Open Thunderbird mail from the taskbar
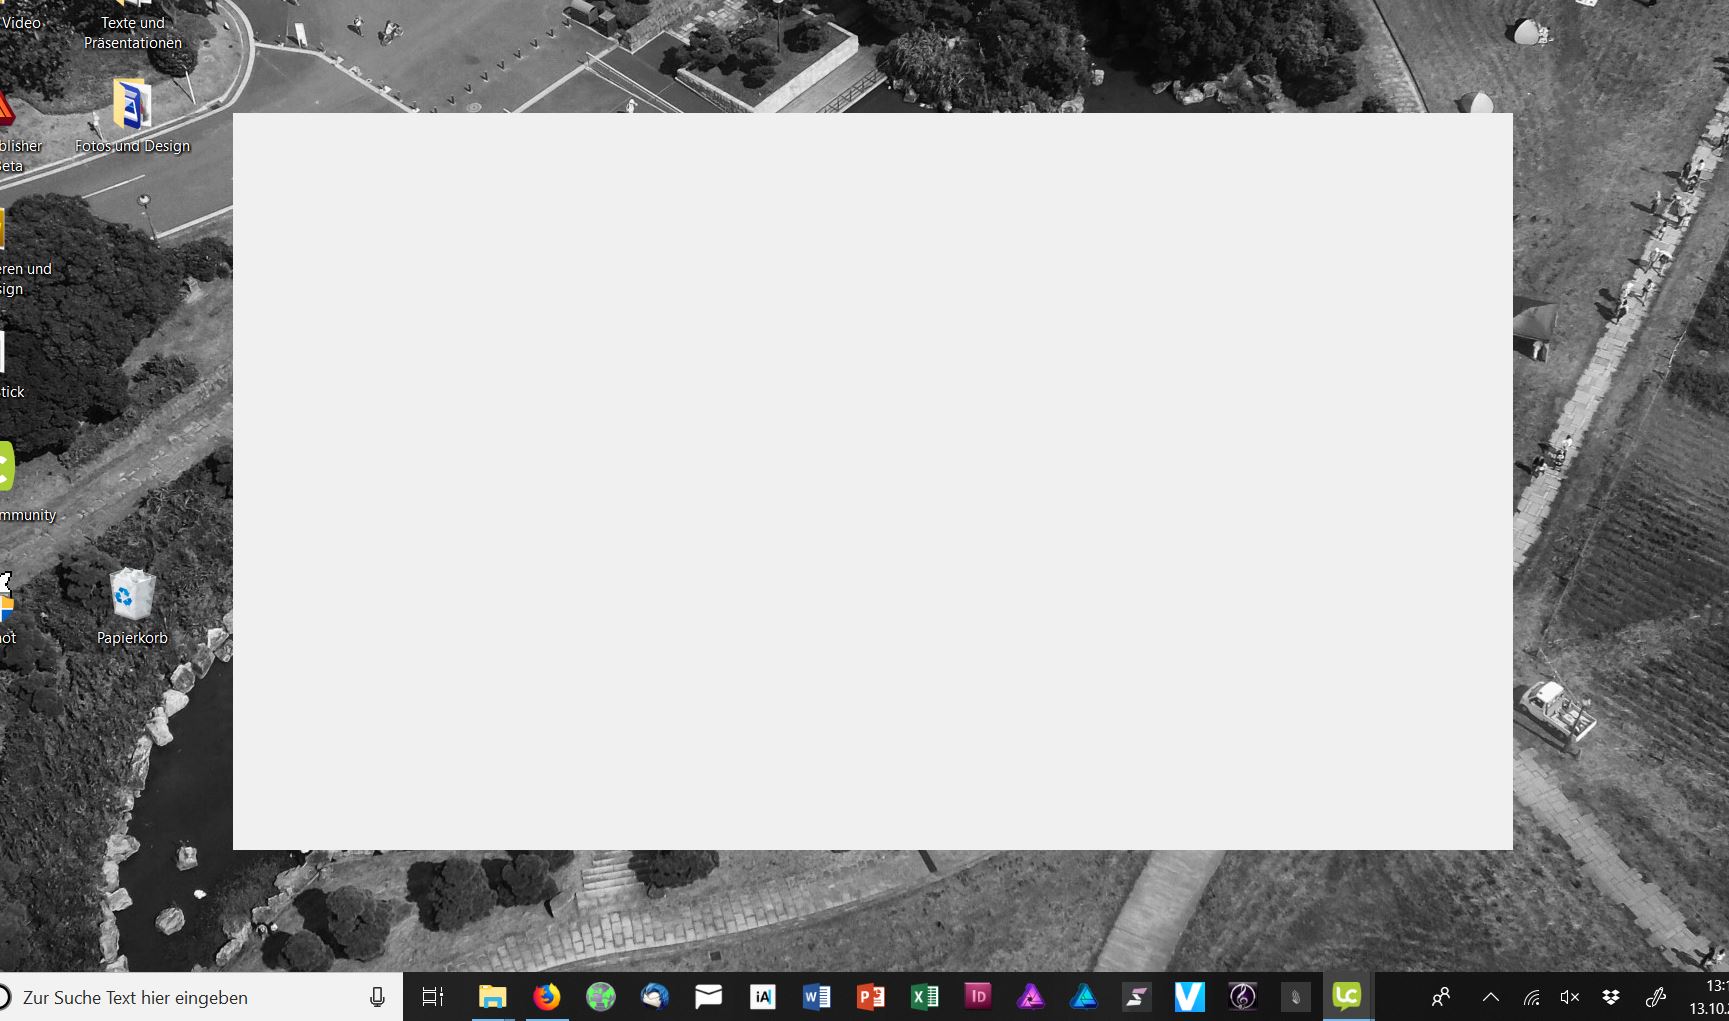1729x1021 pixels. pyautogui.click(x=654, y=997)
